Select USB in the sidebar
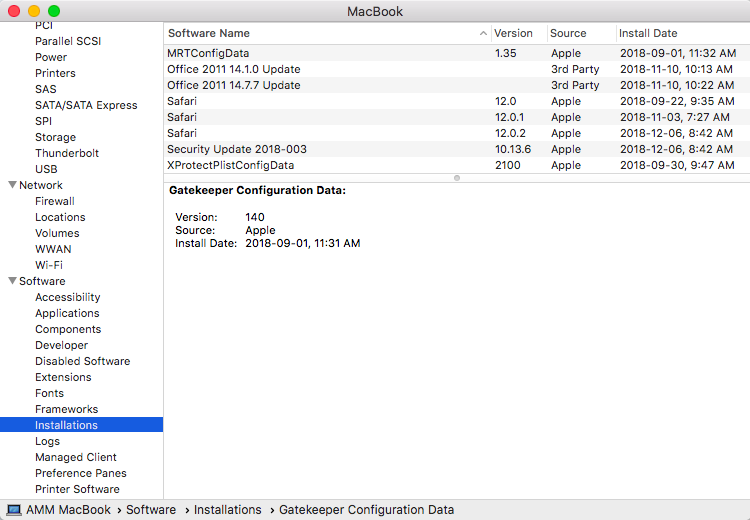750x520 pixels. [x=46, y=169]
